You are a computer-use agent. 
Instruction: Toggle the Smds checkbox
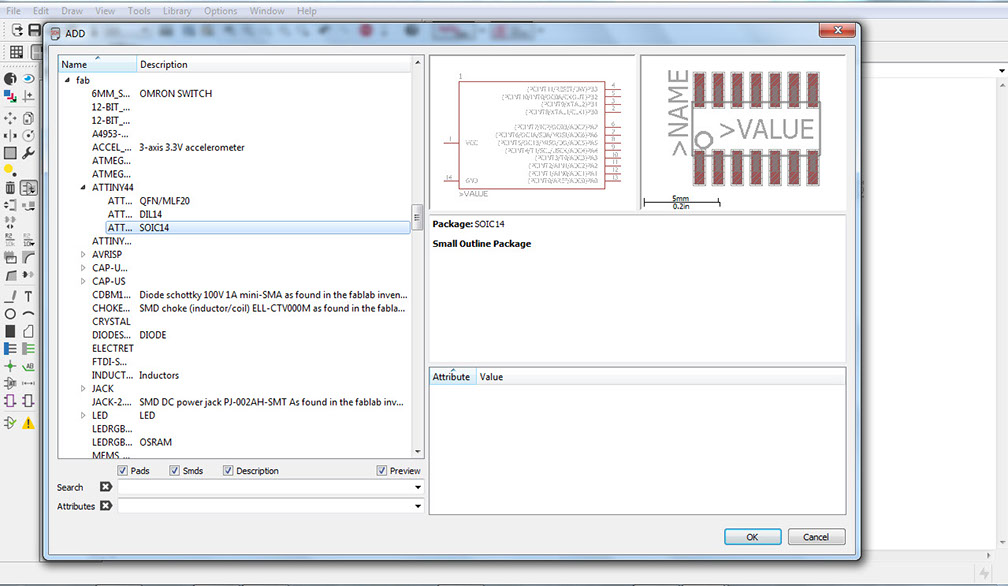[x=174, y=470]
